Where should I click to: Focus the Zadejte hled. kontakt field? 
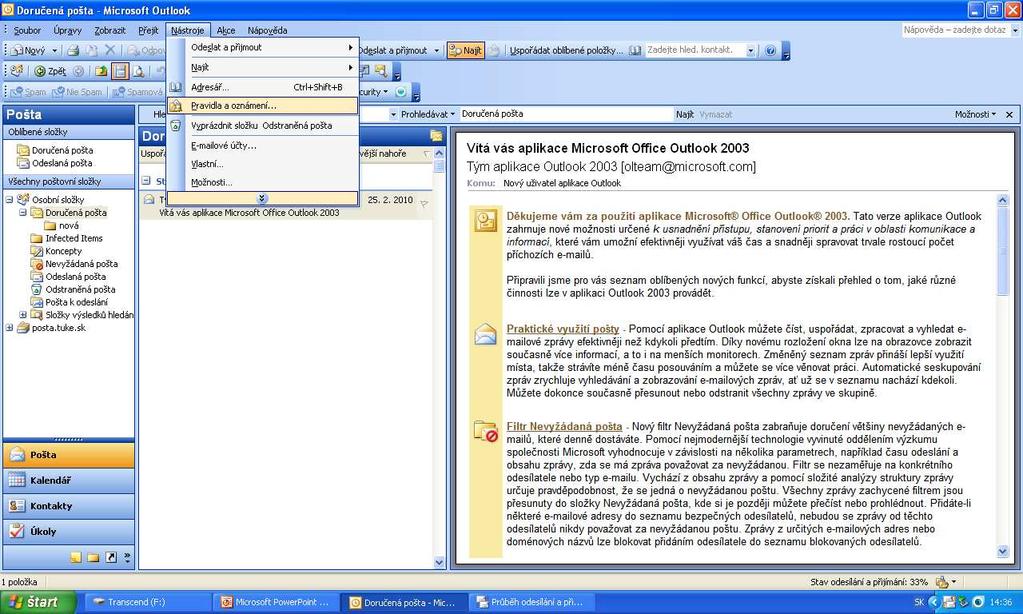[x=695, y=50]
